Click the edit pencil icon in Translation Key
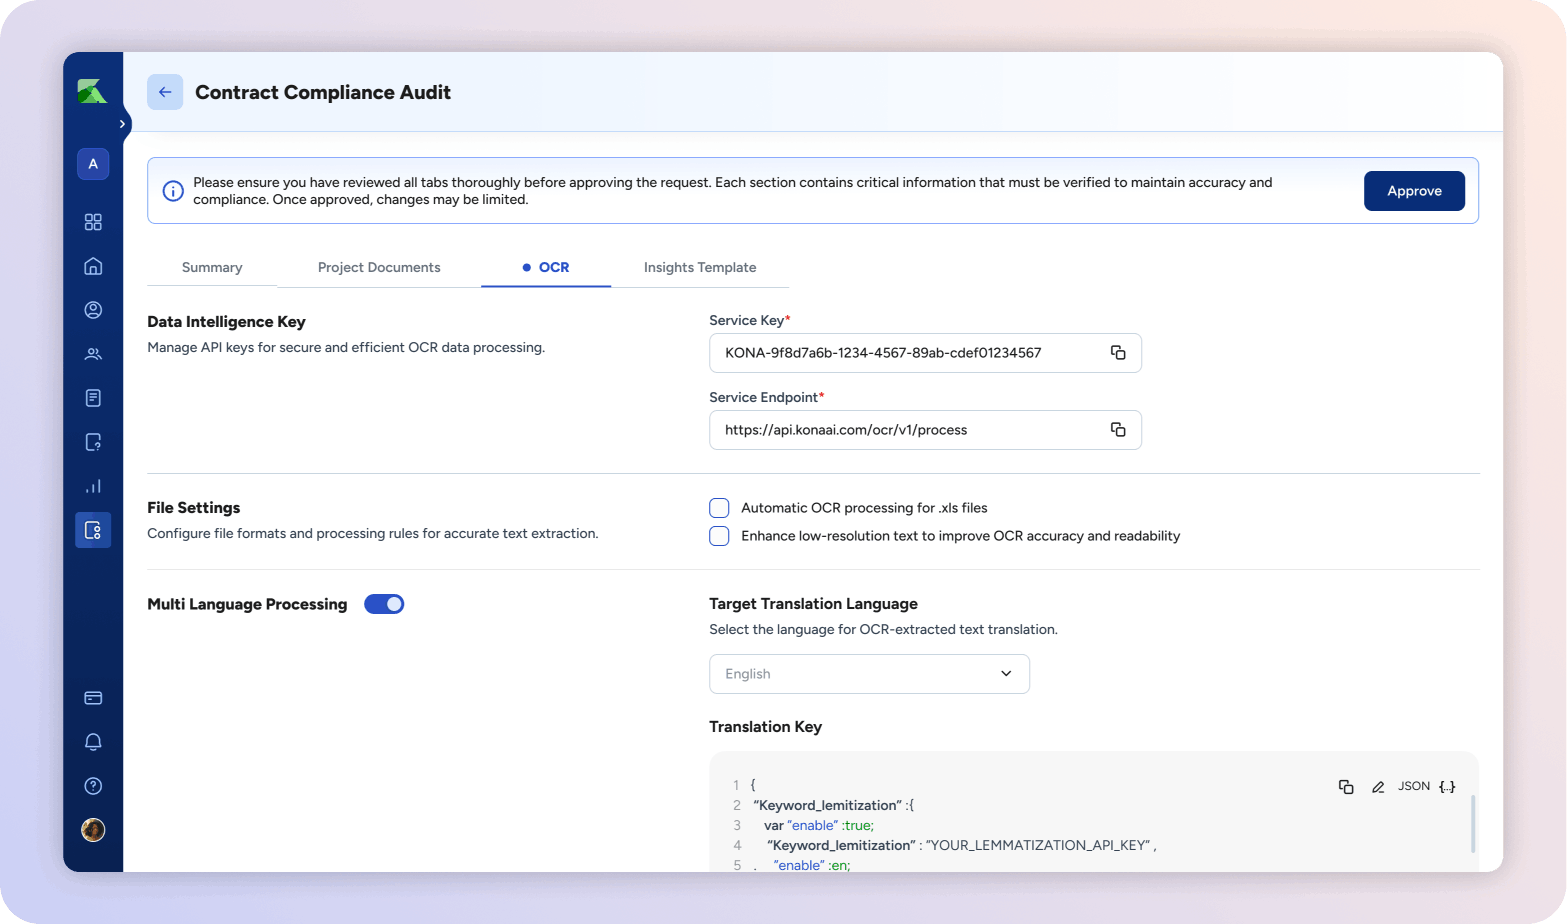The image size is (1567, 924). (1378, 787)
